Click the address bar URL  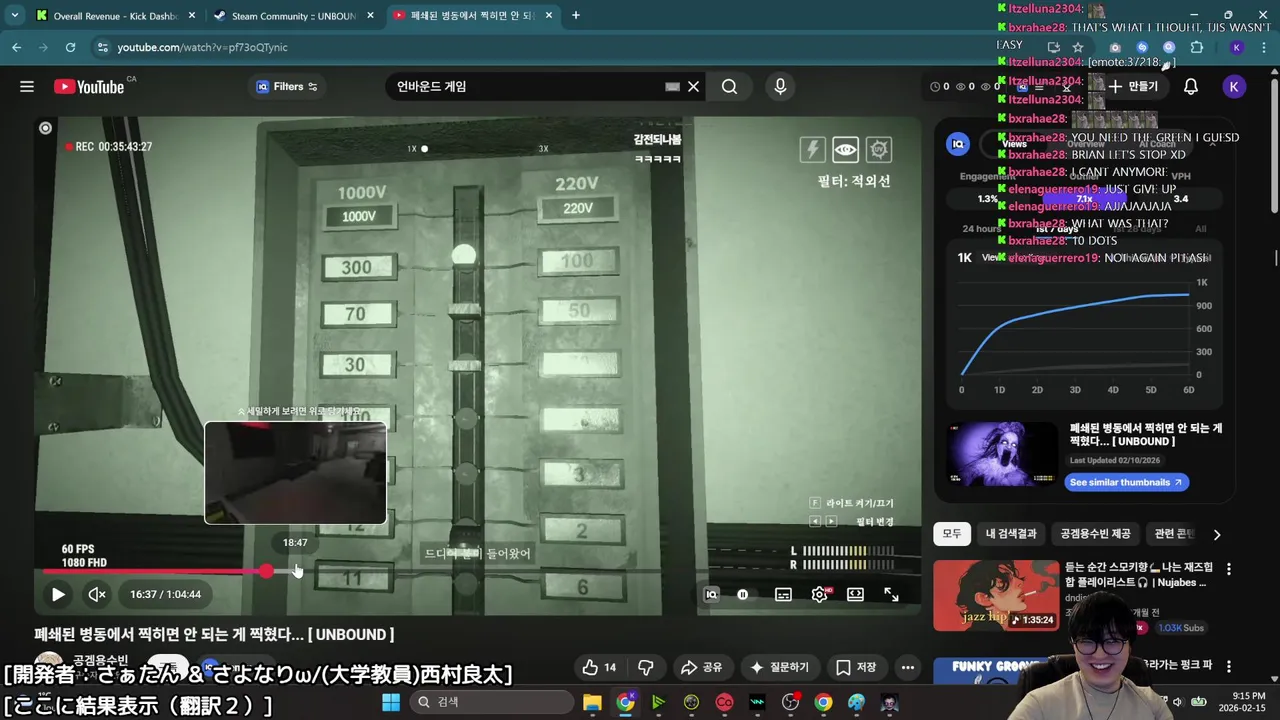(202, 47)
